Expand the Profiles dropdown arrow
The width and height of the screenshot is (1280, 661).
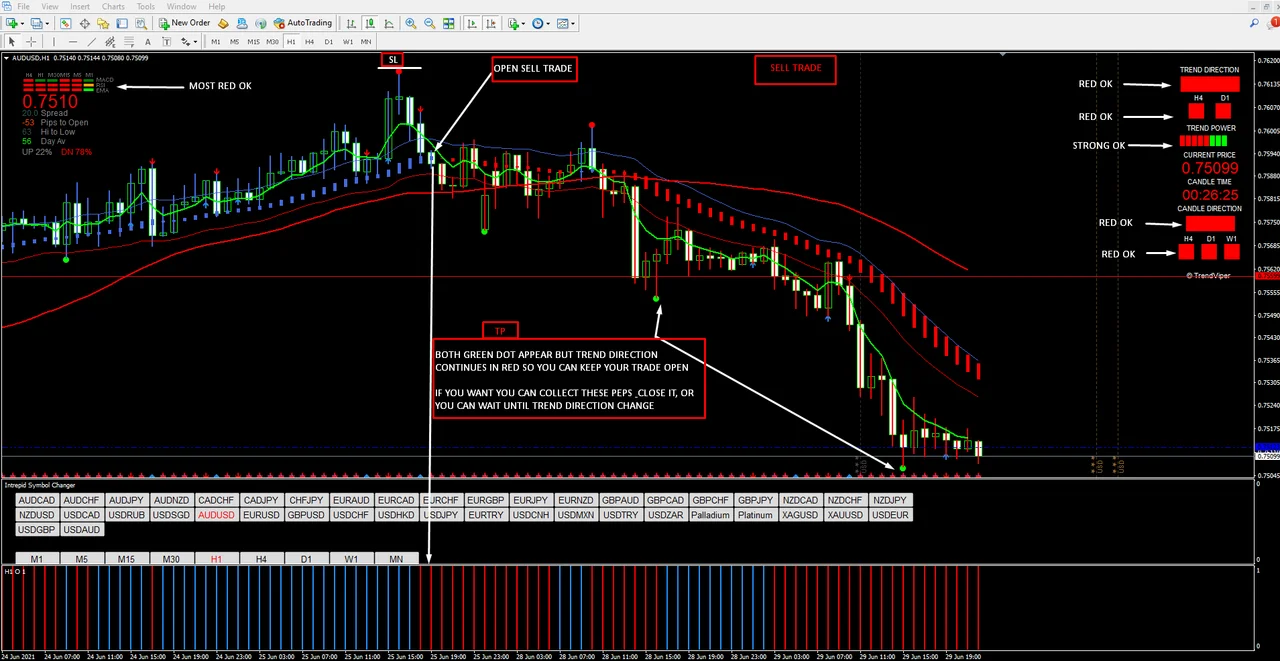pyautogui.click(x=47, y=23)
